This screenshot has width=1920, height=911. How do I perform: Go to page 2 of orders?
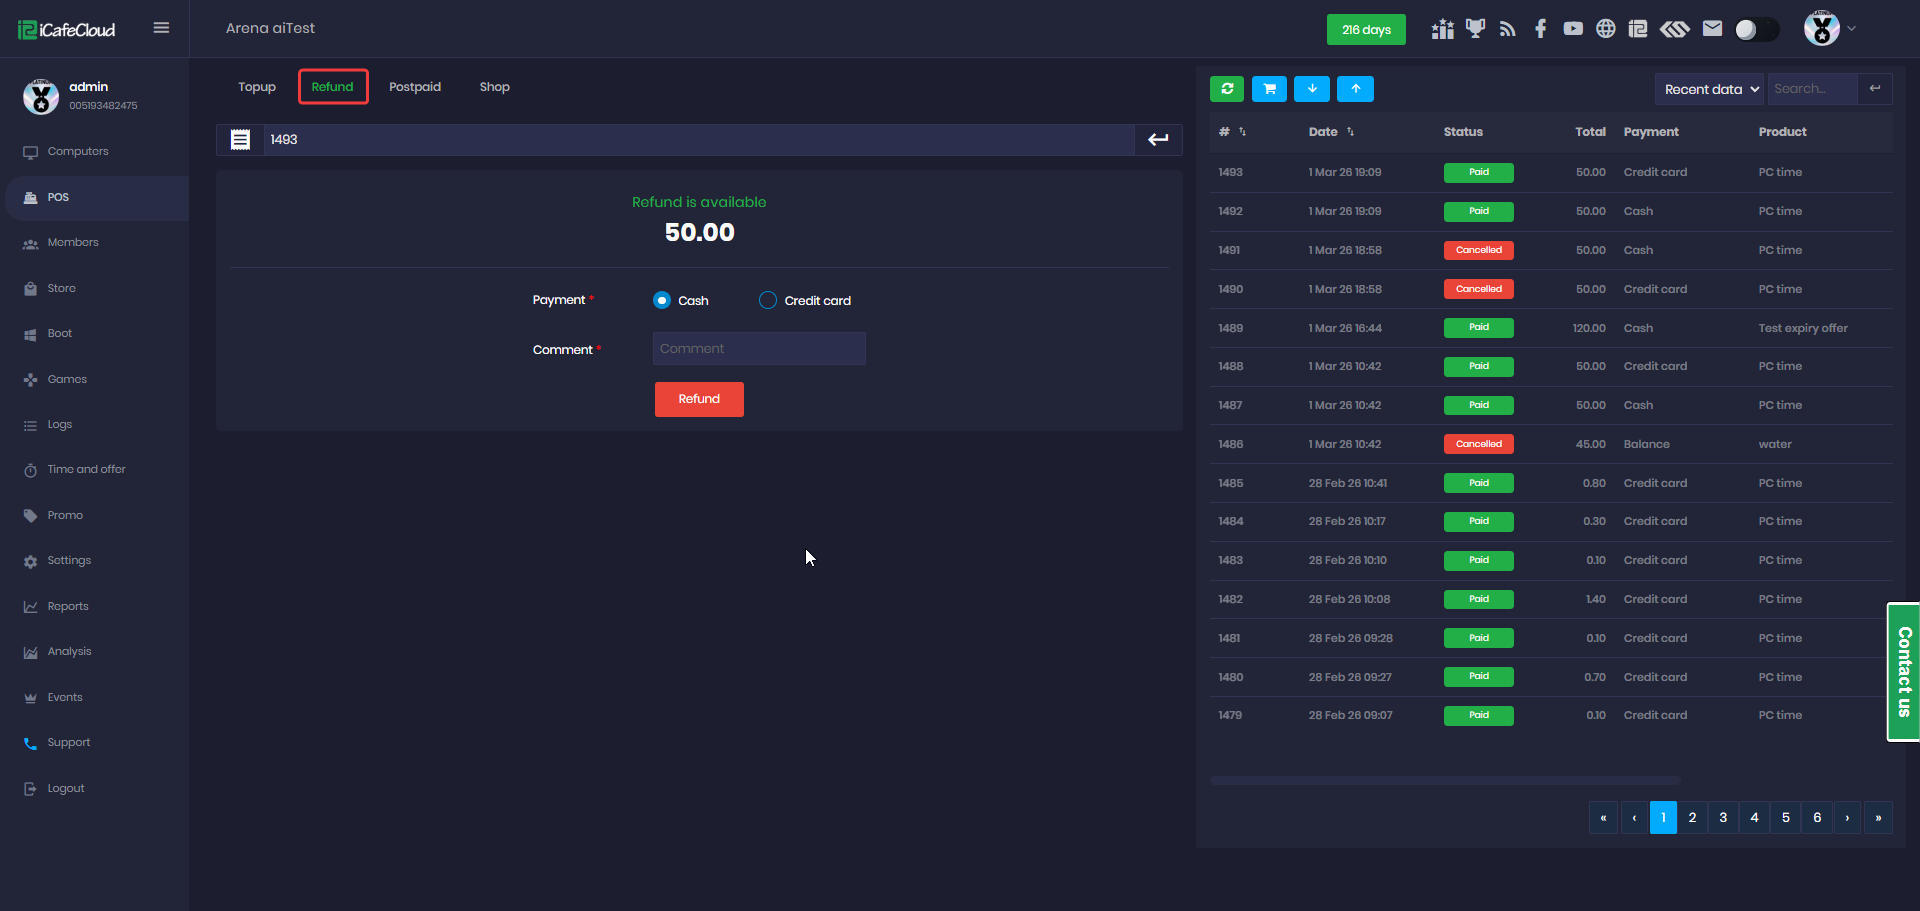(x=1692, y=818)
